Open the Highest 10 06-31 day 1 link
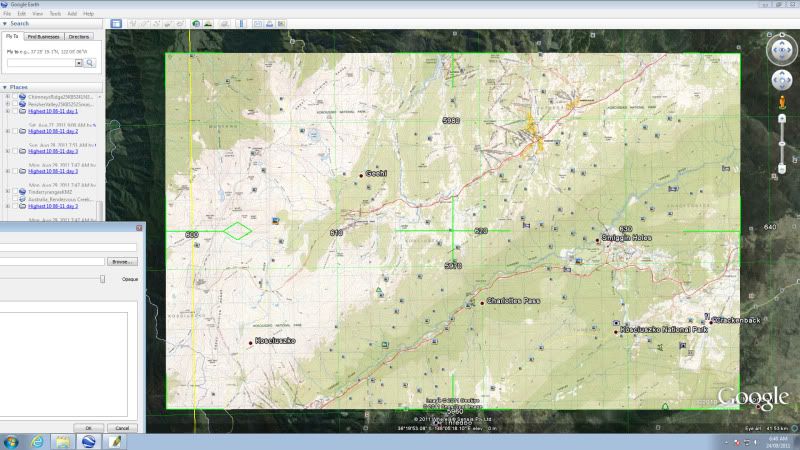 pos(53,111)
